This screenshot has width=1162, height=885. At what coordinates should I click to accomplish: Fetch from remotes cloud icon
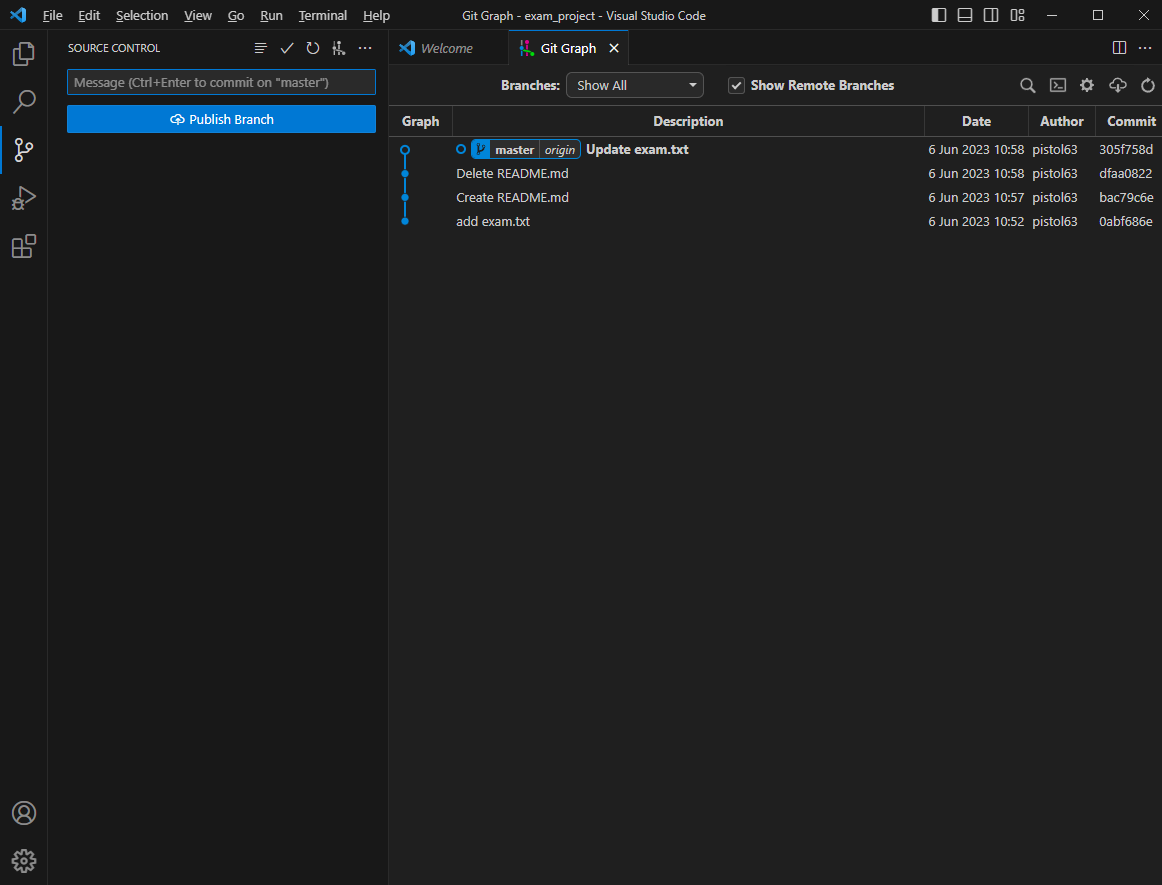pyautogui.click(x=1118, y=85)
